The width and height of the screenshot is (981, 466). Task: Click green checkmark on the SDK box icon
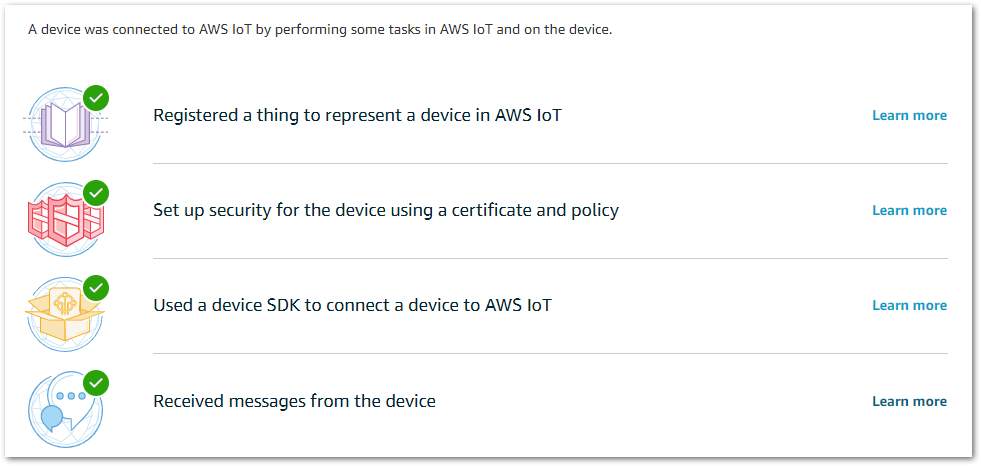[96, 288]
